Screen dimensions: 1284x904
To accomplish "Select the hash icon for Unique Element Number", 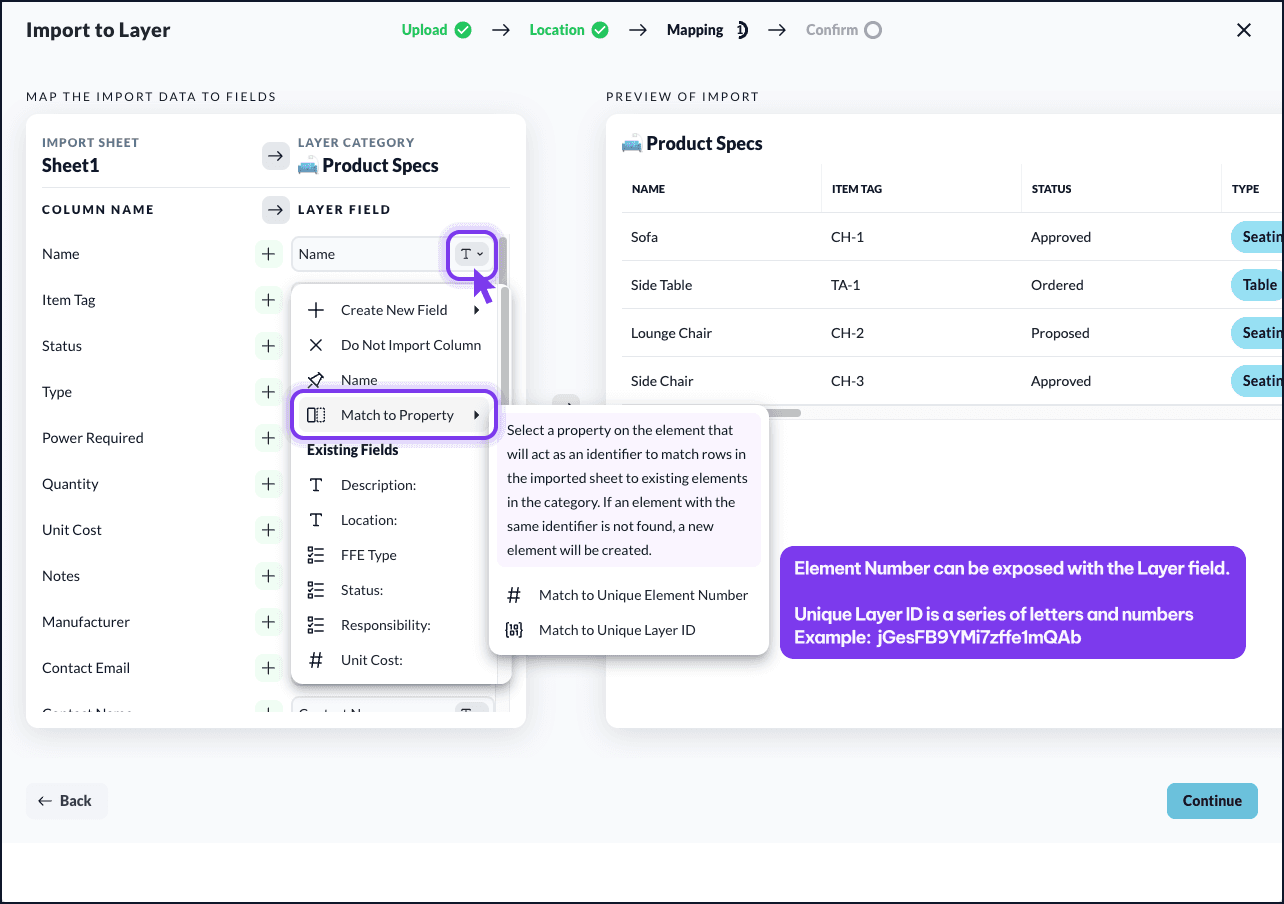I will coord(514,595).
